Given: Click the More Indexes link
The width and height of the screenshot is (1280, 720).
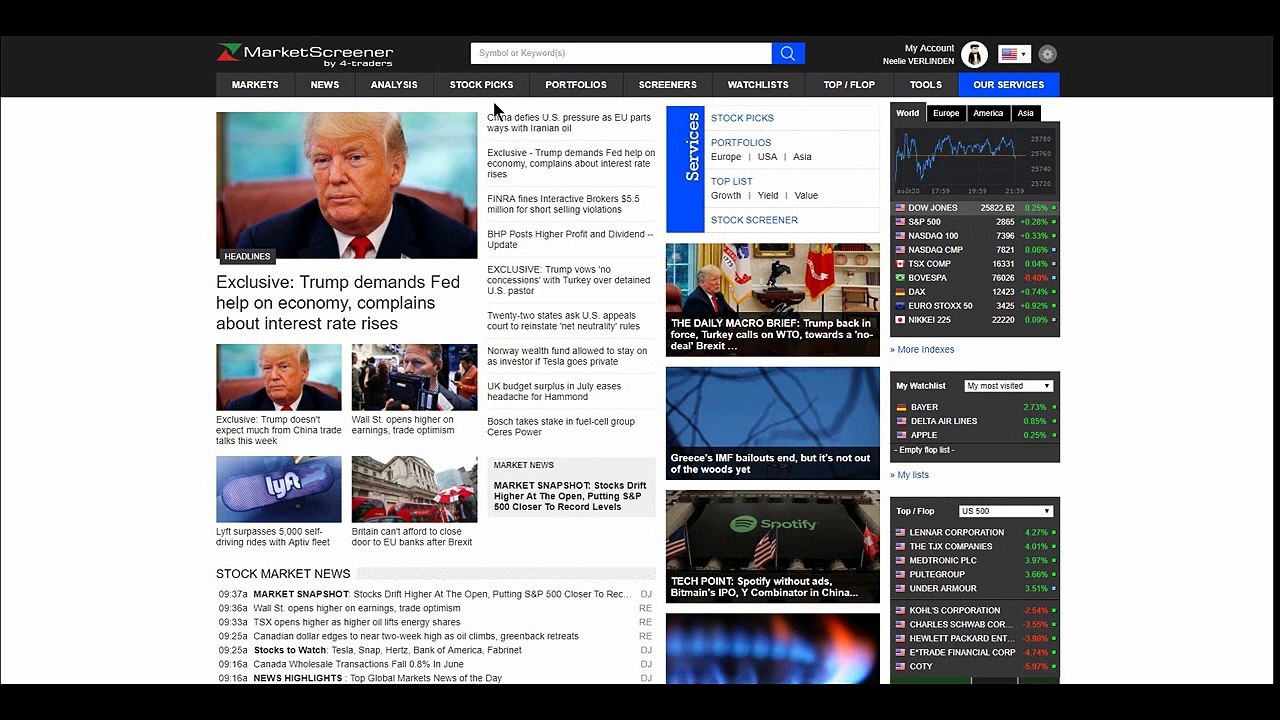Looking at the screenshot, I should 922,350.
